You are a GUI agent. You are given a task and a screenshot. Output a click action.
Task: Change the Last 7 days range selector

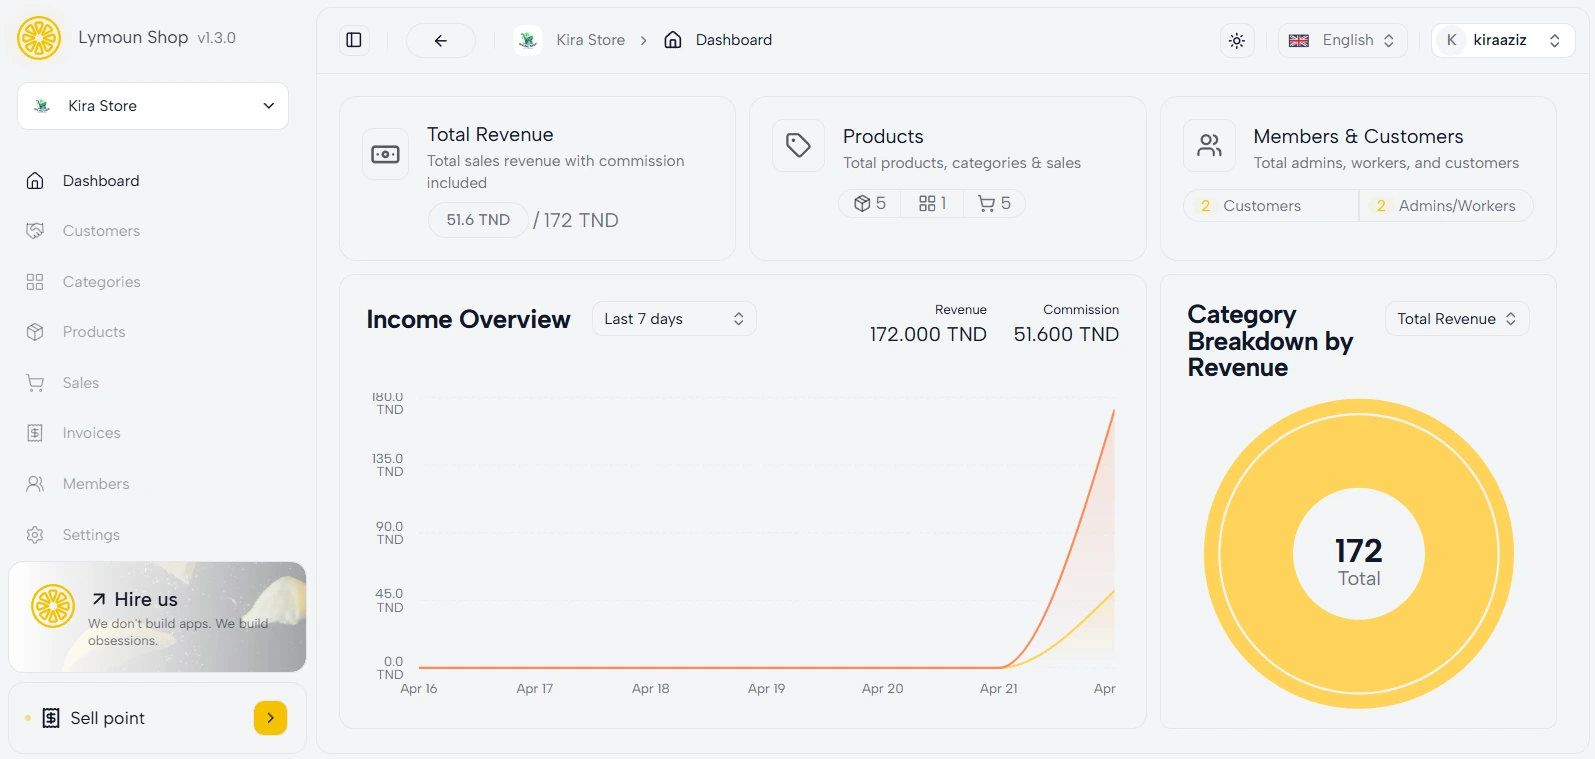pos(674,319)
